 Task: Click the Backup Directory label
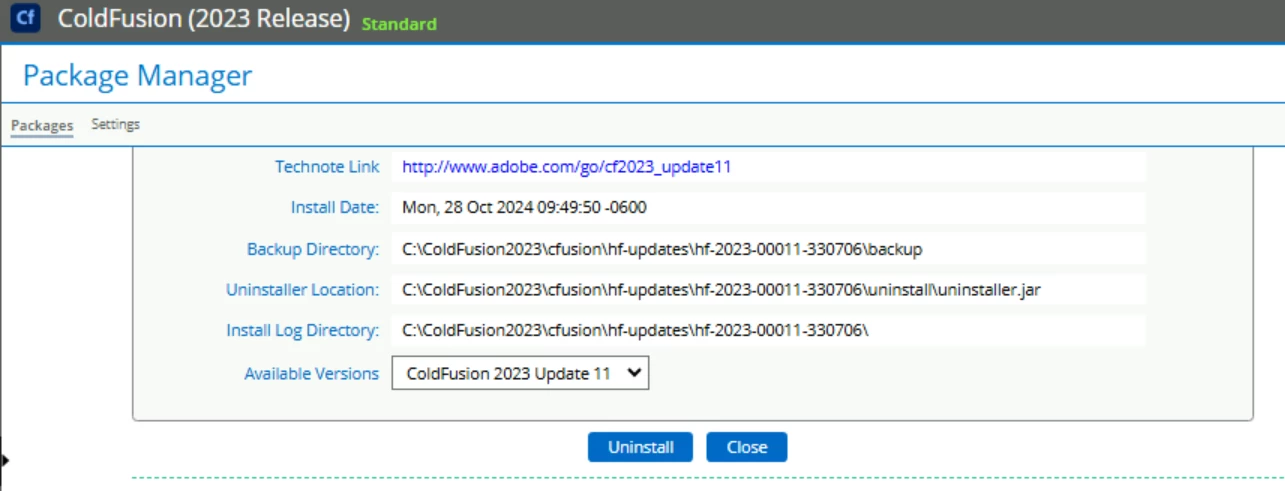313,249
